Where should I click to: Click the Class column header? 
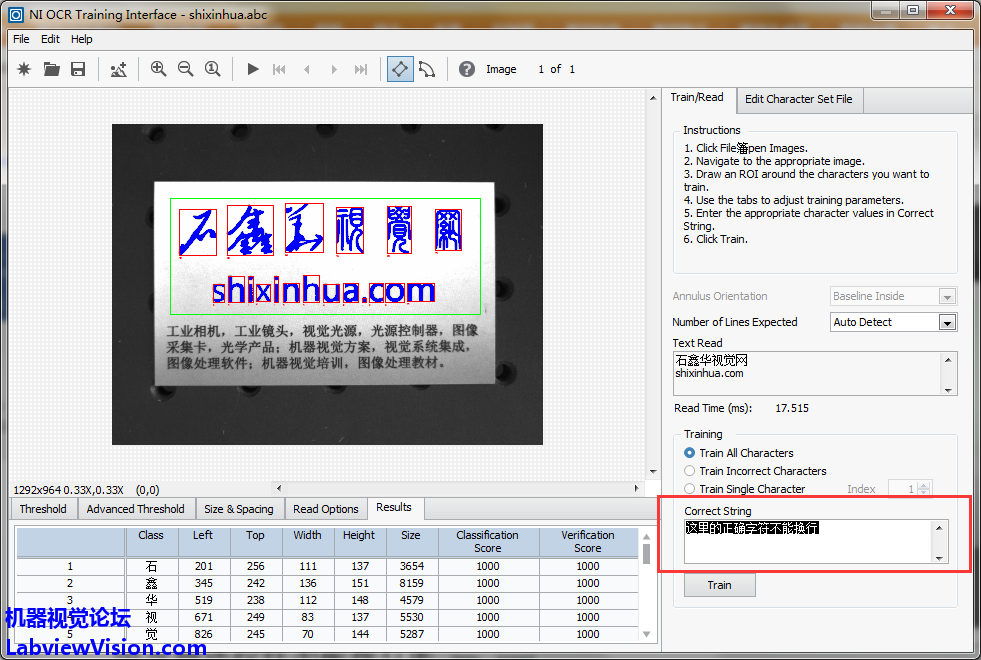tap(151, 541)
